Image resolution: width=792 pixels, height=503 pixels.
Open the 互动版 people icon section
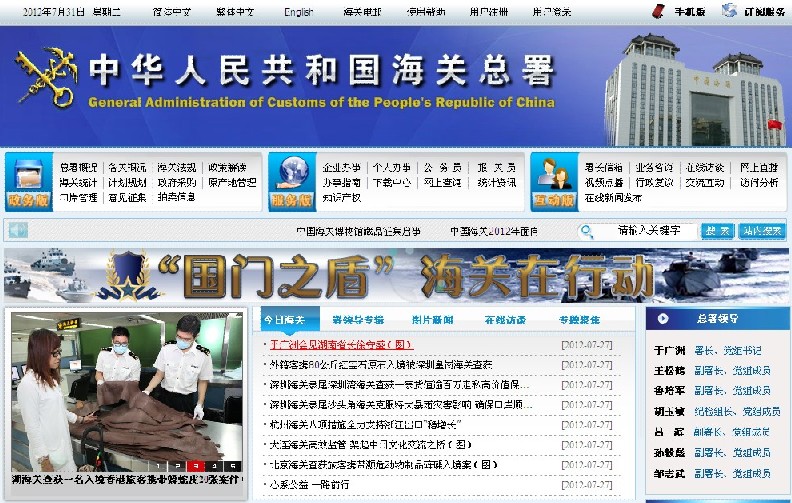(x=554, y=182)
